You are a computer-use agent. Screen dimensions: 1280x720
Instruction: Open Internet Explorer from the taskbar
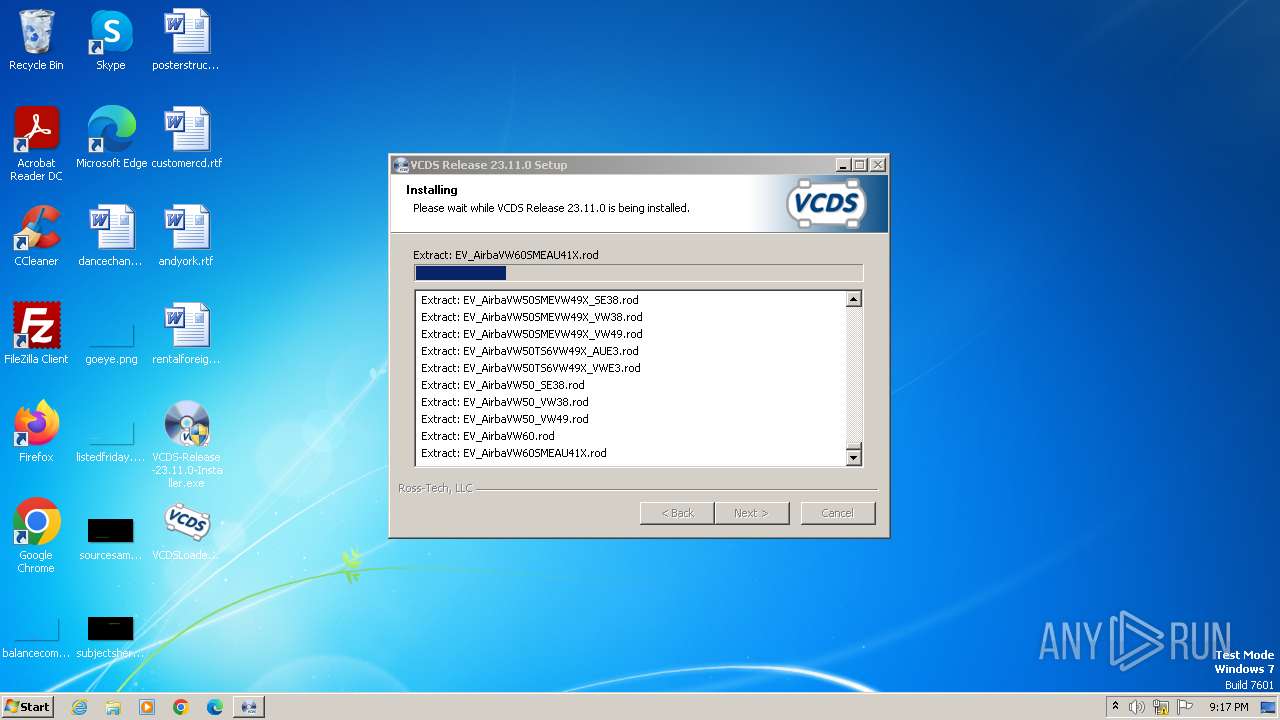click(79, 707)
